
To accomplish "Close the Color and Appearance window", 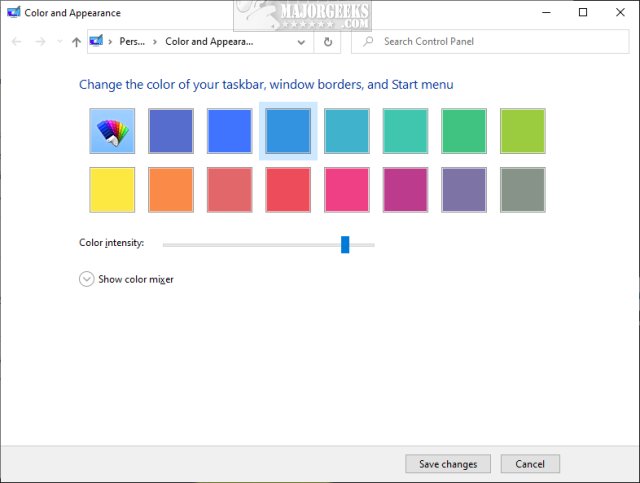I will click(x=620, y=12).
